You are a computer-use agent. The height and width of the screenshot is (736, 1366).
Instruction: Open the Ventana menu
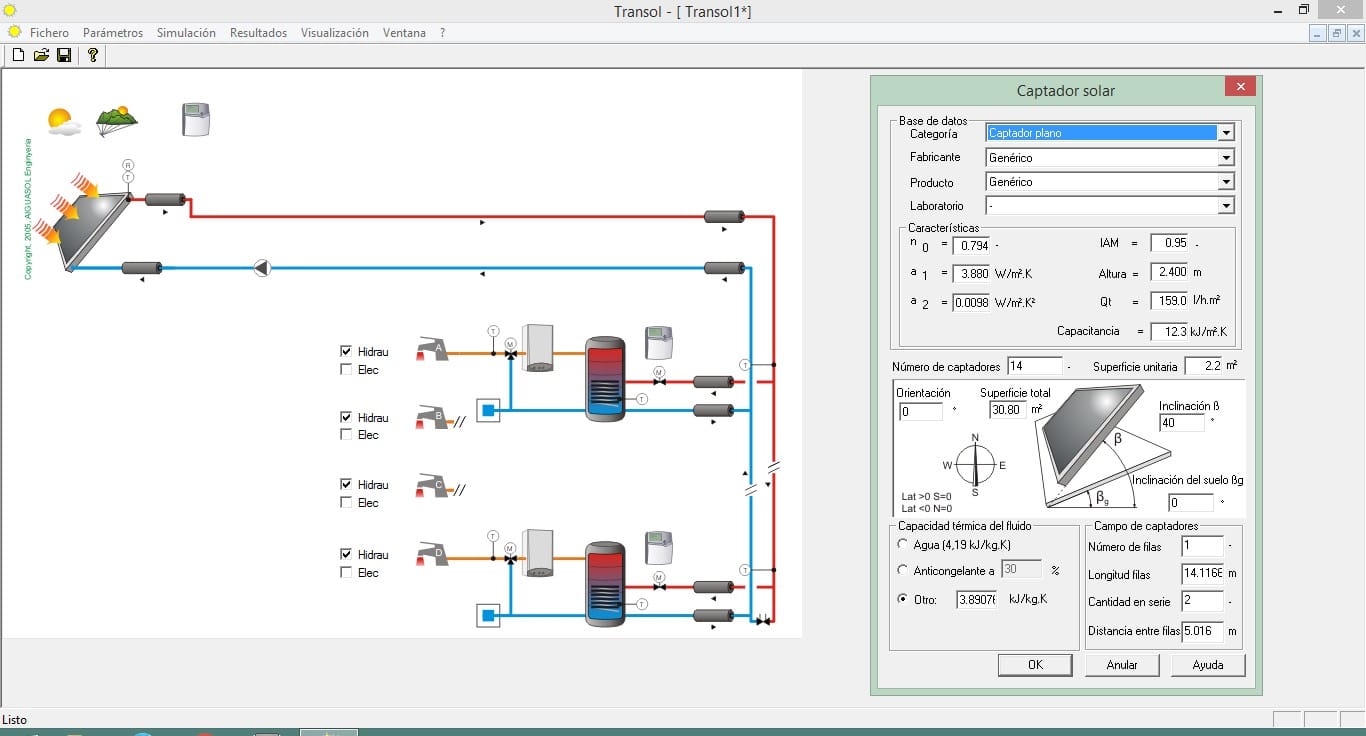[404, 33]
